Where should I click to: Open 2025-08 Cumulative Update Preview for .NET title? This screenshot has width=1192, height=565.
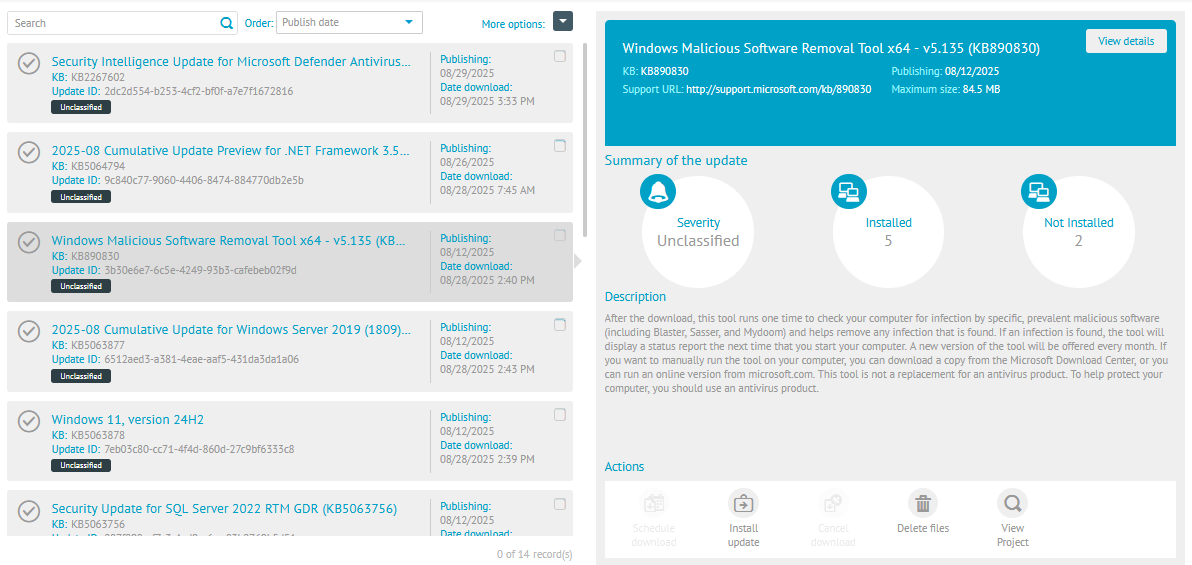[x=232, y=151]
